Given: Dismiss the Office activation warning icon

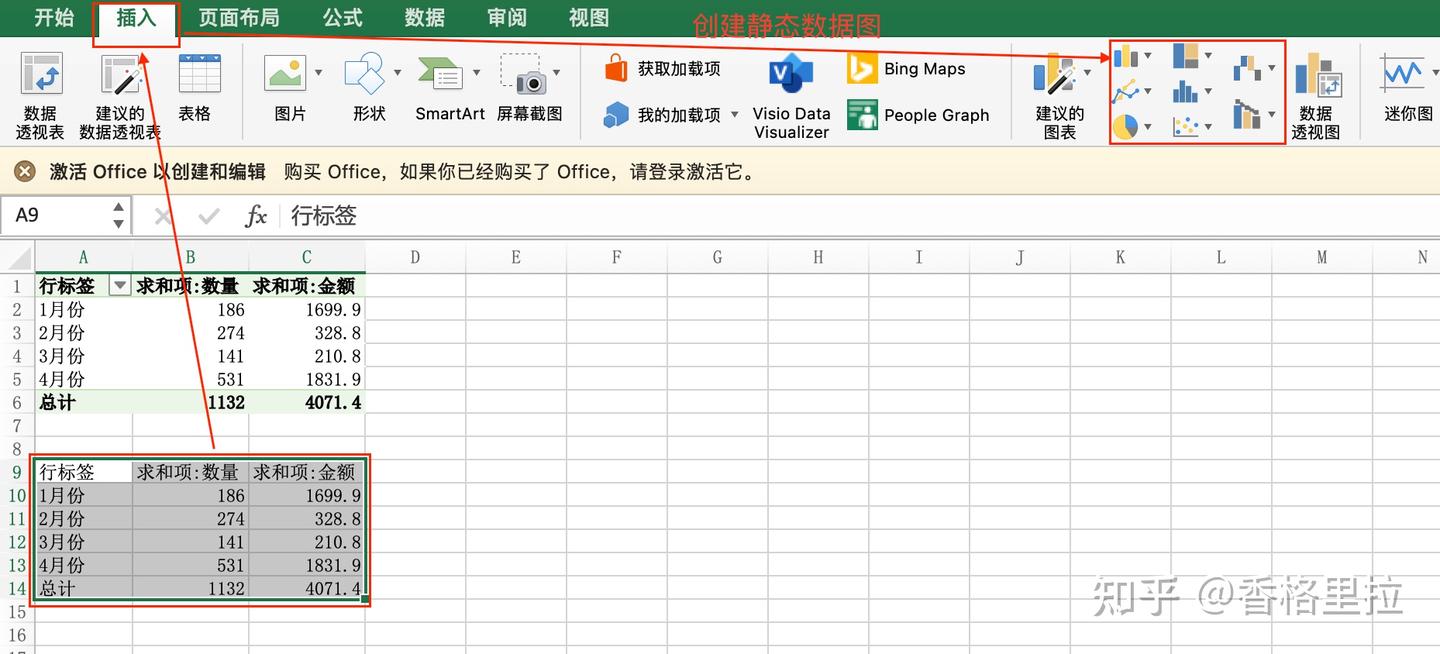Looking at the screenshot, I should point(25,172).
